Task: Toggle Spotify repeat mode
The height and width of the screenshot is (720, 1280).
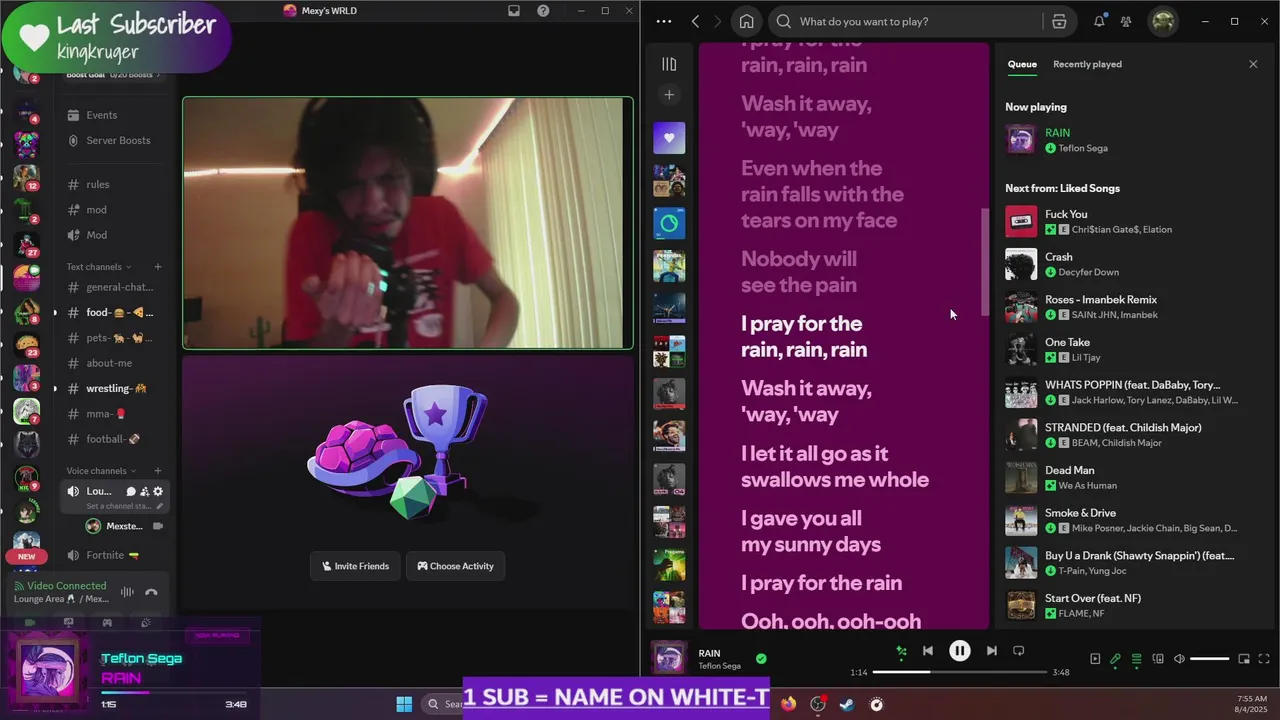Action: pyautogui.click(x=1018, y=651)
